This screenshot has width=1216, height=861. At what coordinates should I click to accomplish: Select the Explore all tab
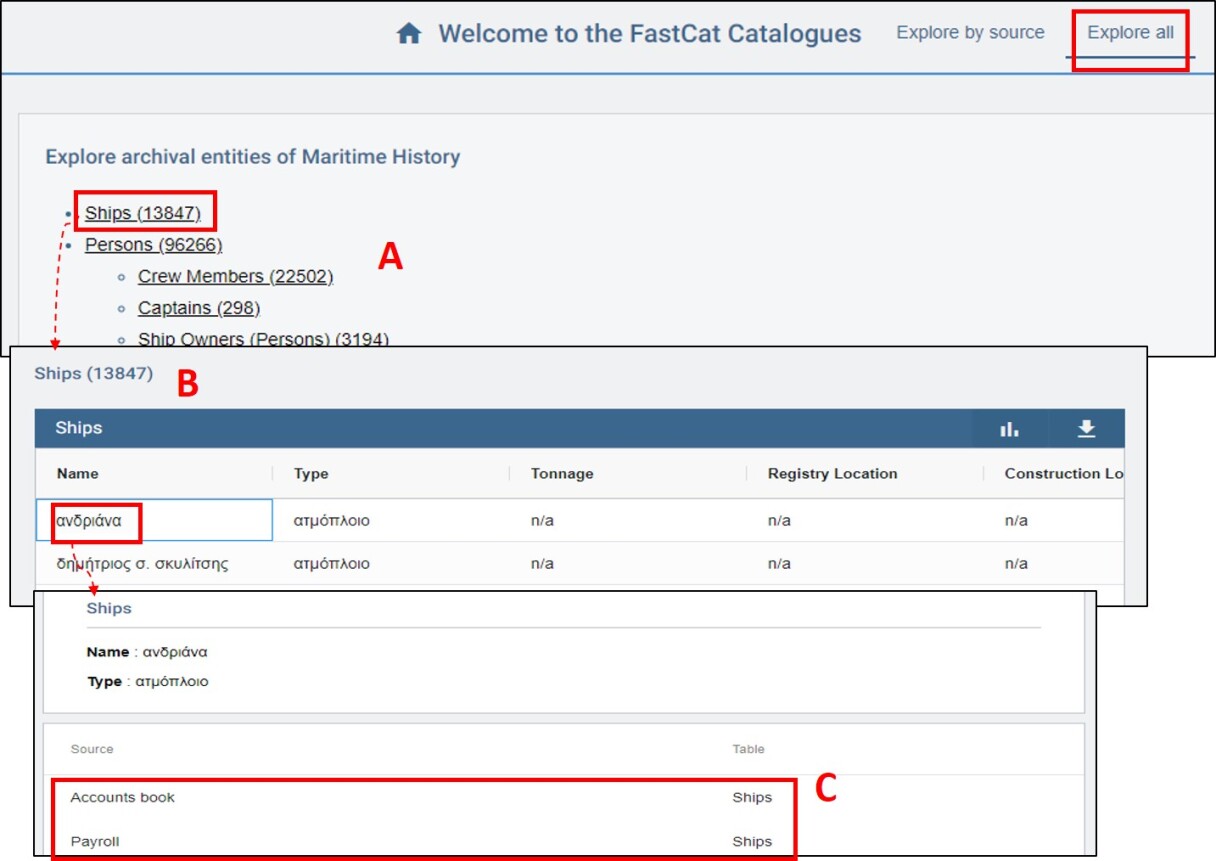click(x=1130, y=33)
